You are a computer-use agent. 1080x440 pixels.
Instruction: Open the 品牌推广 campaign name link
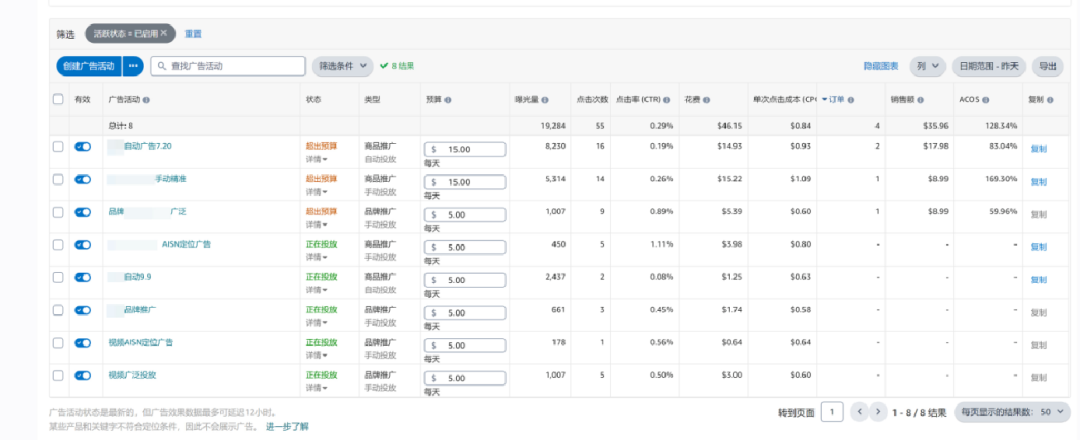[140, 310]
